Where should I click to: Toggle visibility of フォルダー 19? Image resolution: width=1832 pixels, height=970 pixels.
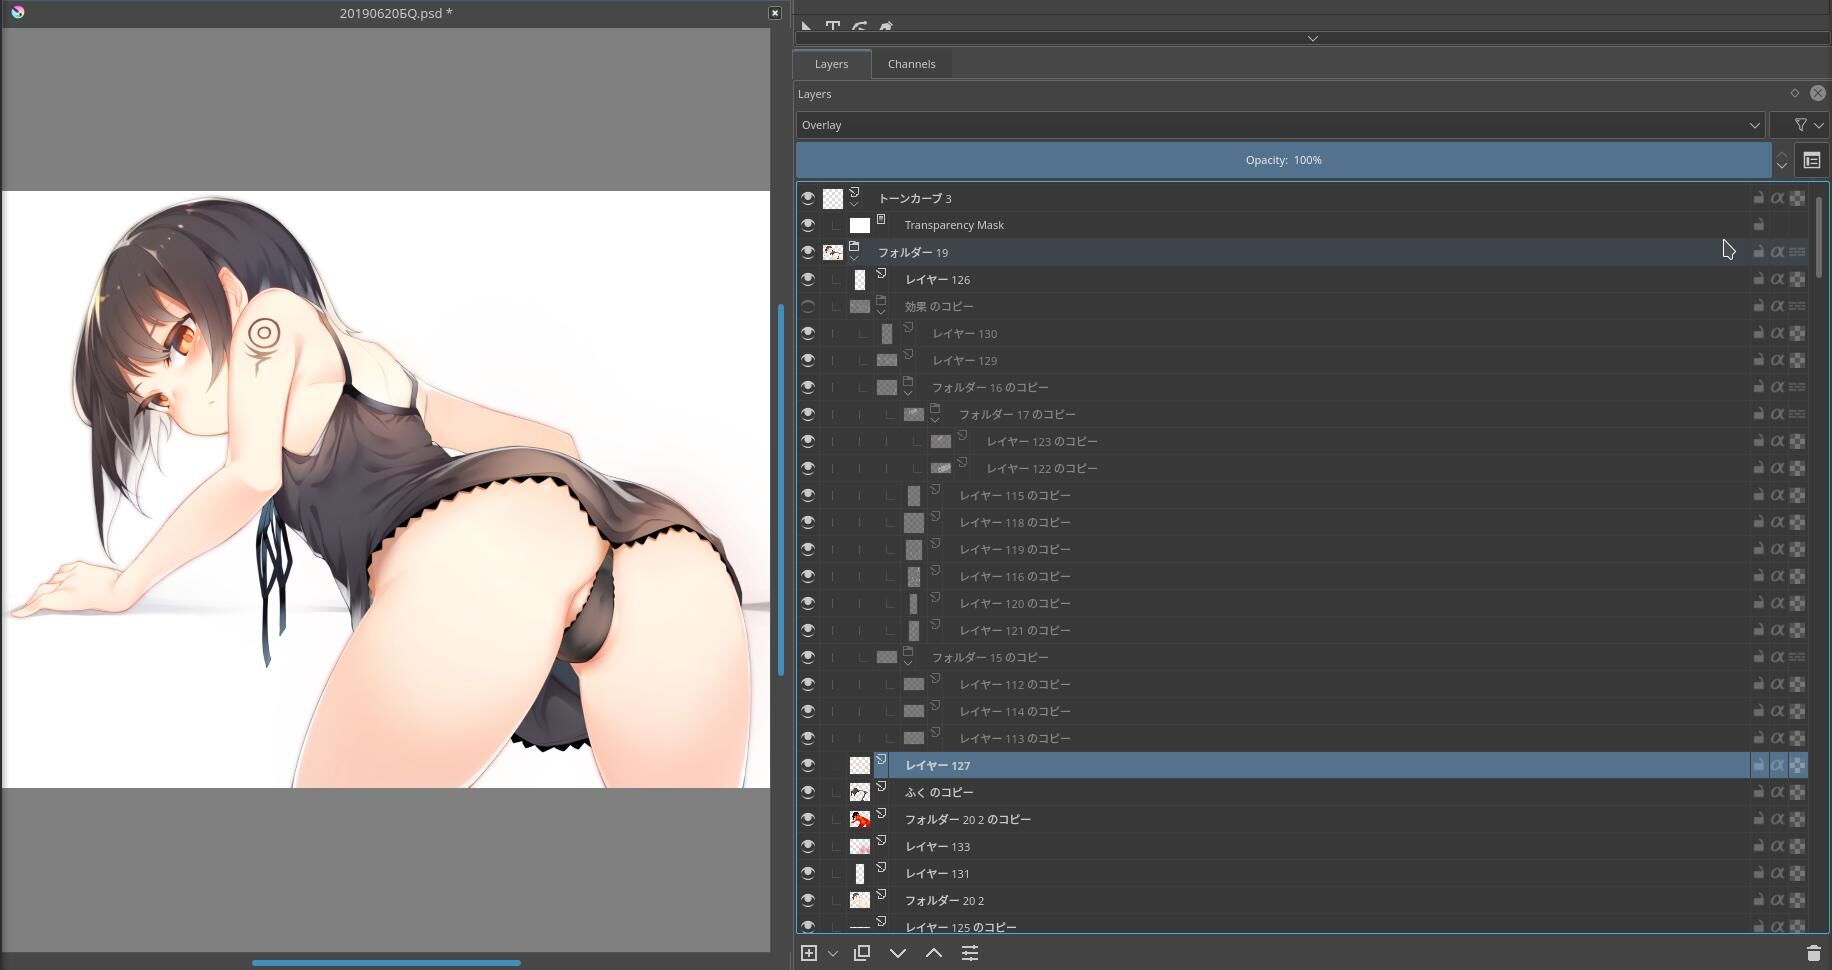[808, 252]
